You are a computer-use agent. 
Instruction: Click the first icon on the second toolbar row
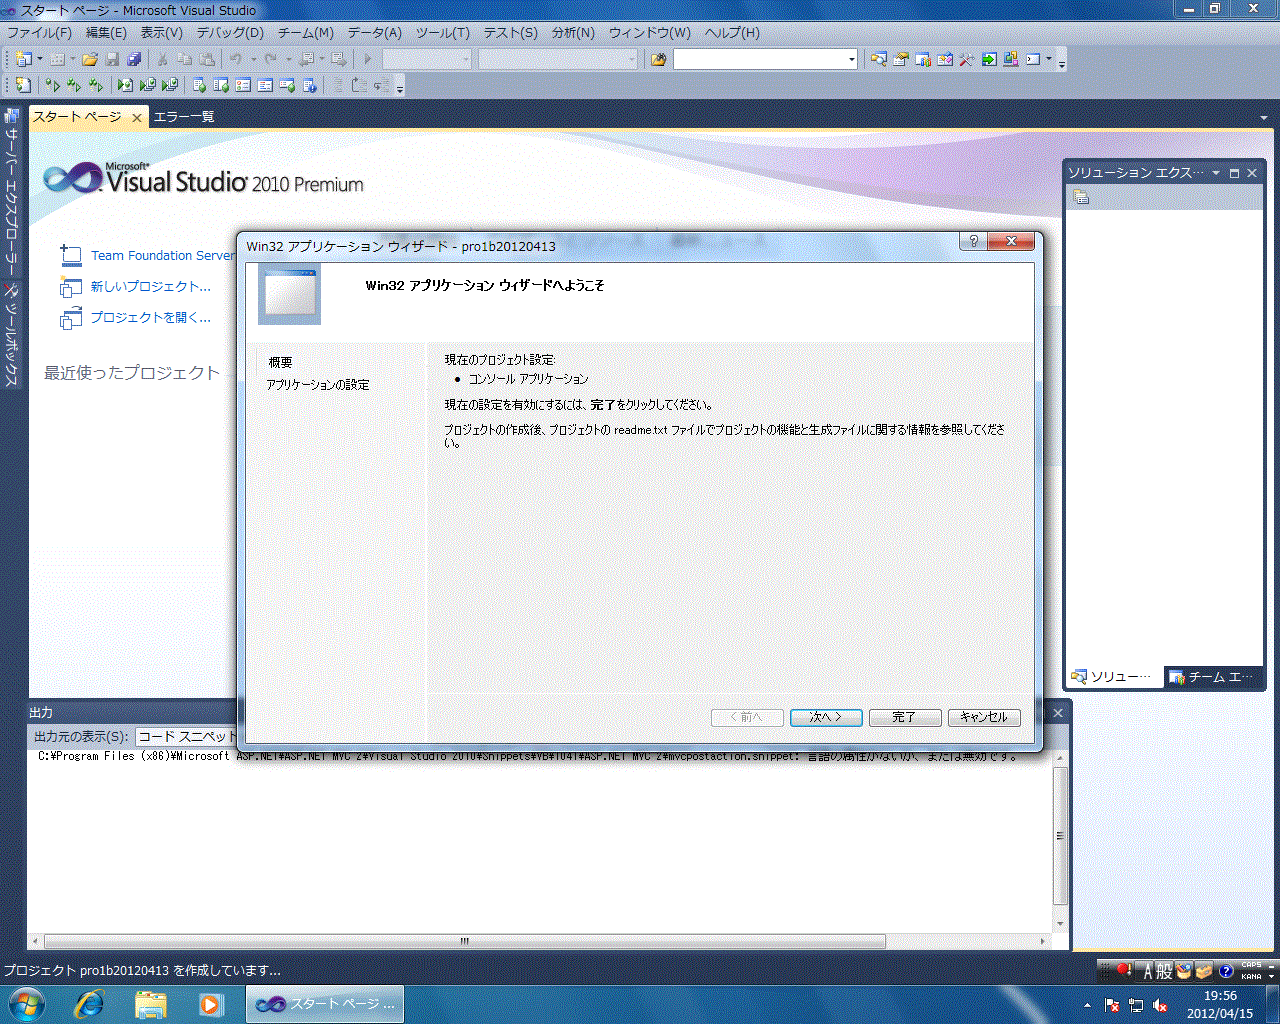(22, 85)
